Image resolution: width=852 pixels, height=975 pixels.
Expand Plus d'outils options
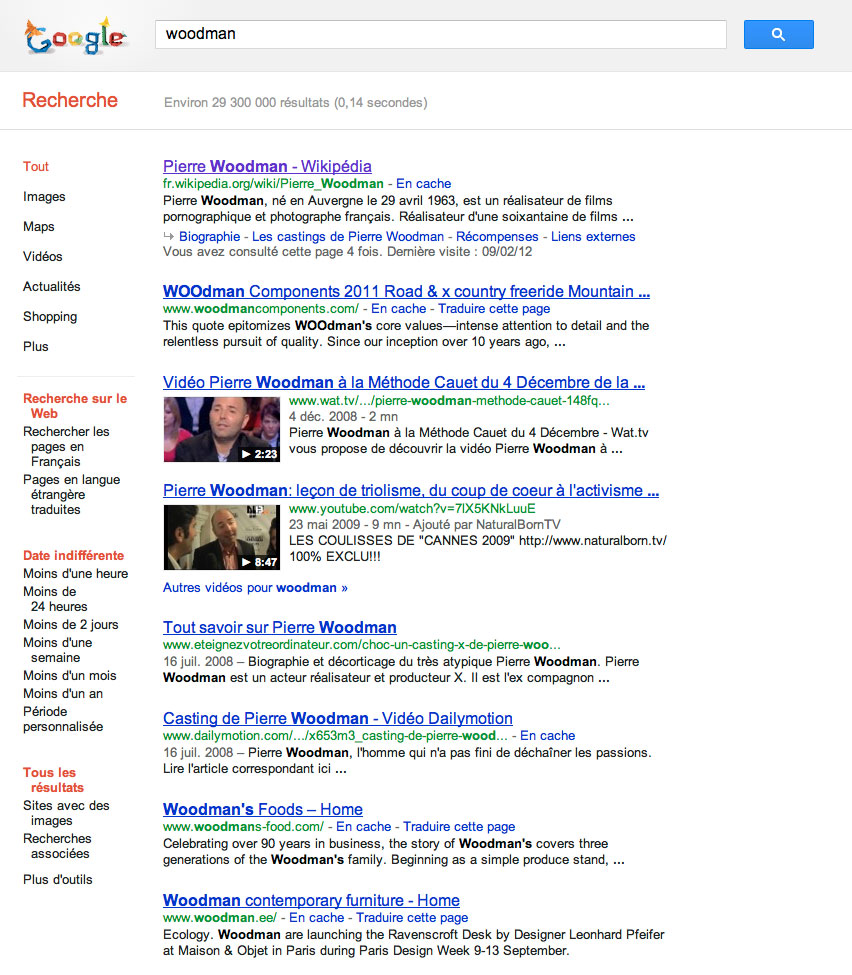[x=58, y=880]
